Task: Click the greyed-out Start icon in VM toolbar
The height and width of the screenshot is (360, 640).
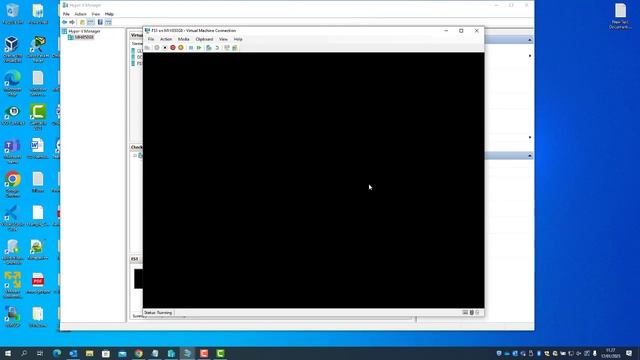Action: click(157, 48)
